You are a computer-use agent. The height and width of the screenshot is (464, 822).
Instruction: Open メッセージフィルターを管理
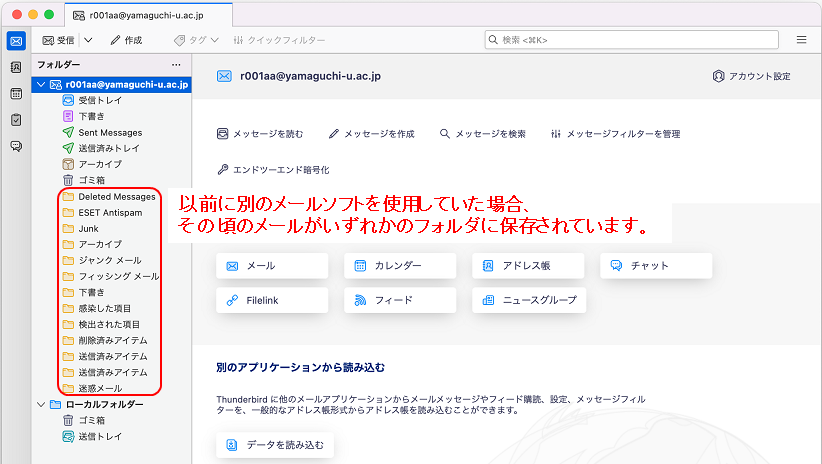point(615,134)
